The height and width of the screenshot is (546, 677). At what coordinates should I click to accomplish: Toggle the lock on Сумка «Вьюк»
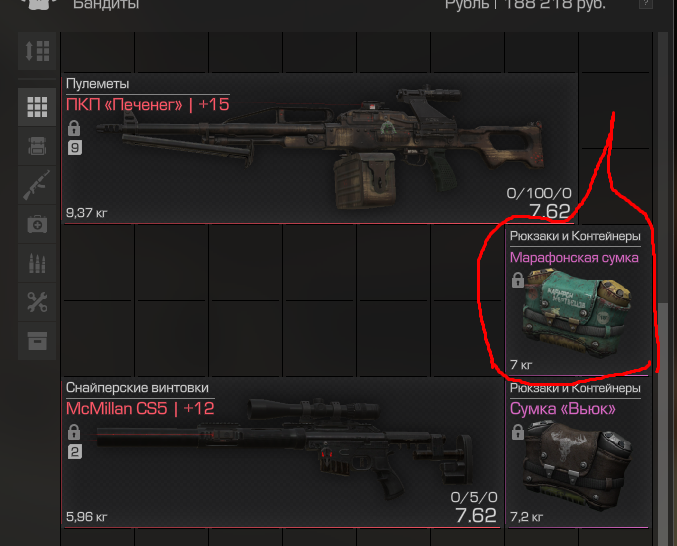[x=518, y=432]
